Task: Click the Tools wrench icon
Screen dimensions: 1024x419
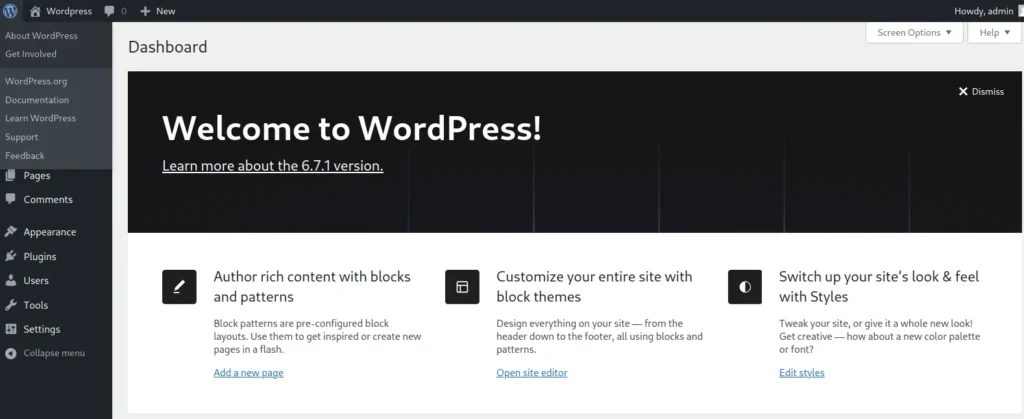Action: tap(10, 305)
